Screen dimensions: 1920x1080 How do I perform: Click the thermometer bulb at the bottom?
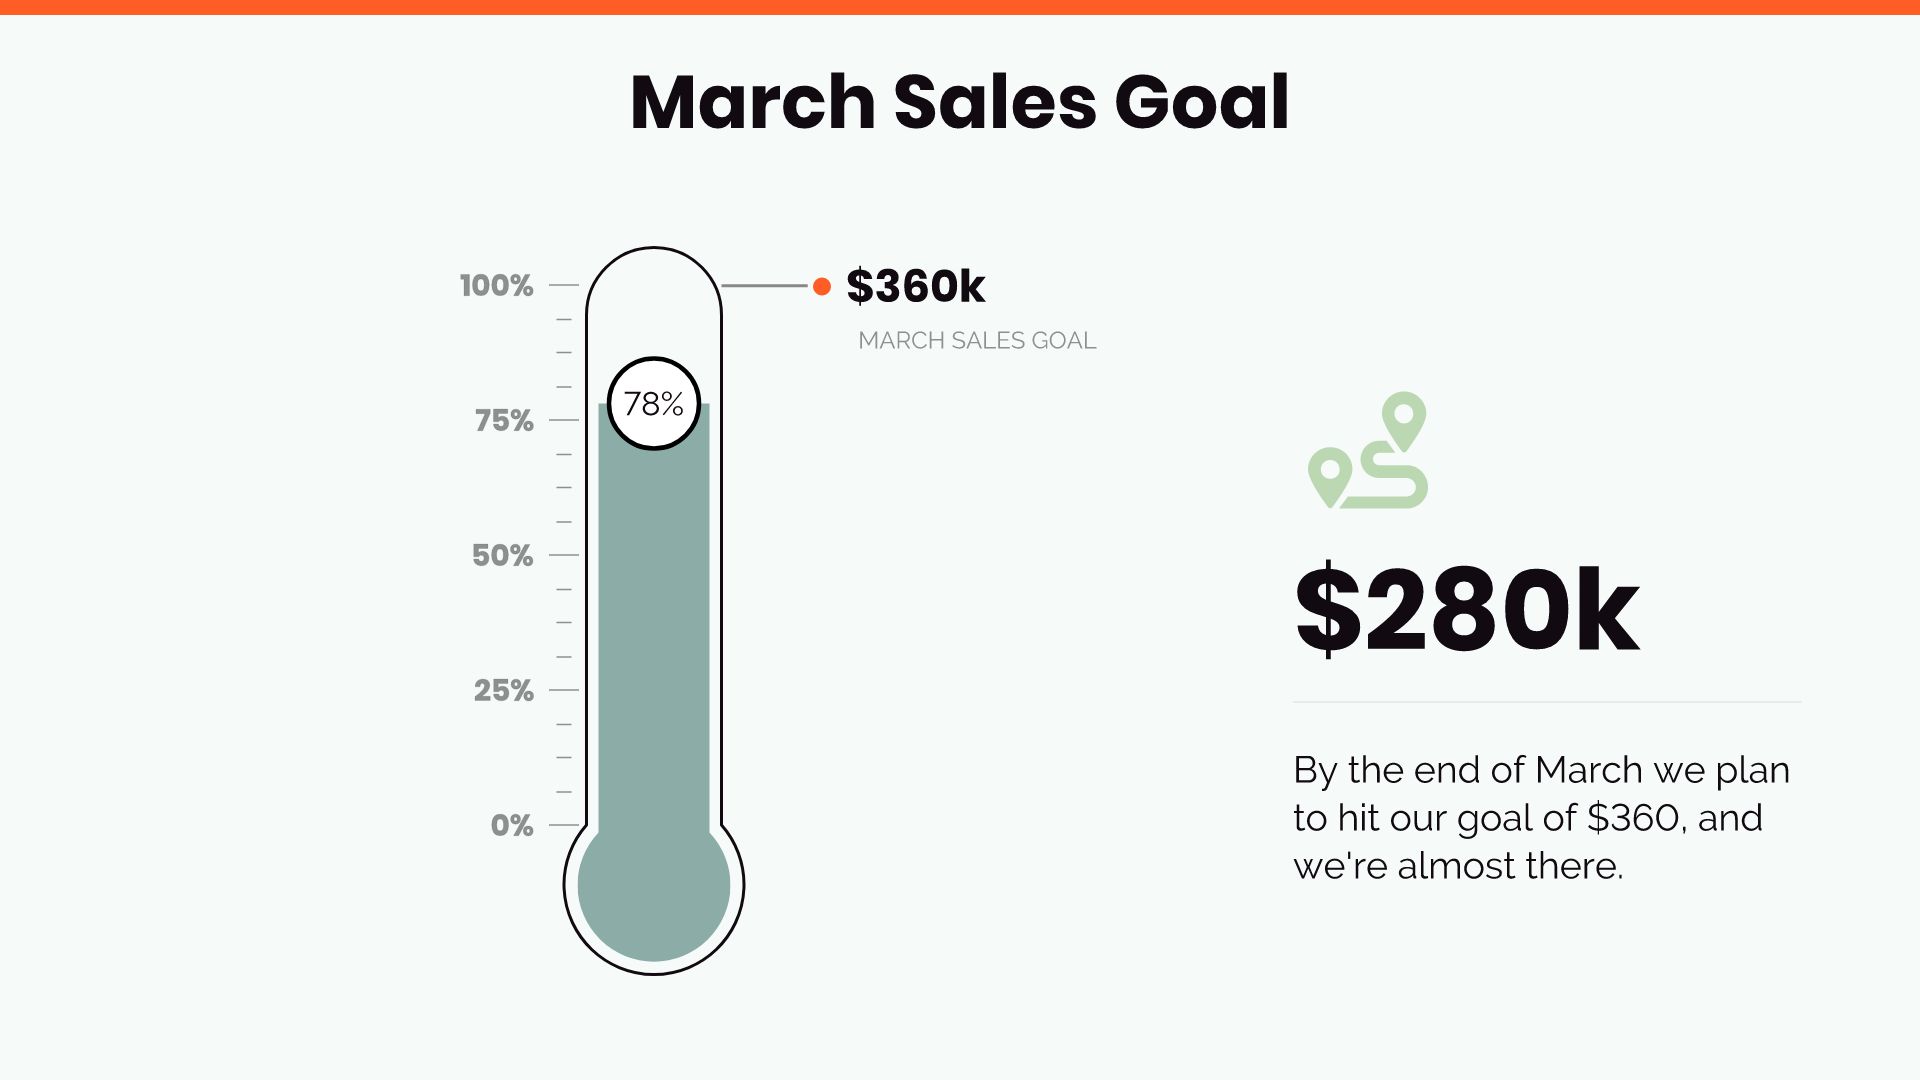[654, 890]
